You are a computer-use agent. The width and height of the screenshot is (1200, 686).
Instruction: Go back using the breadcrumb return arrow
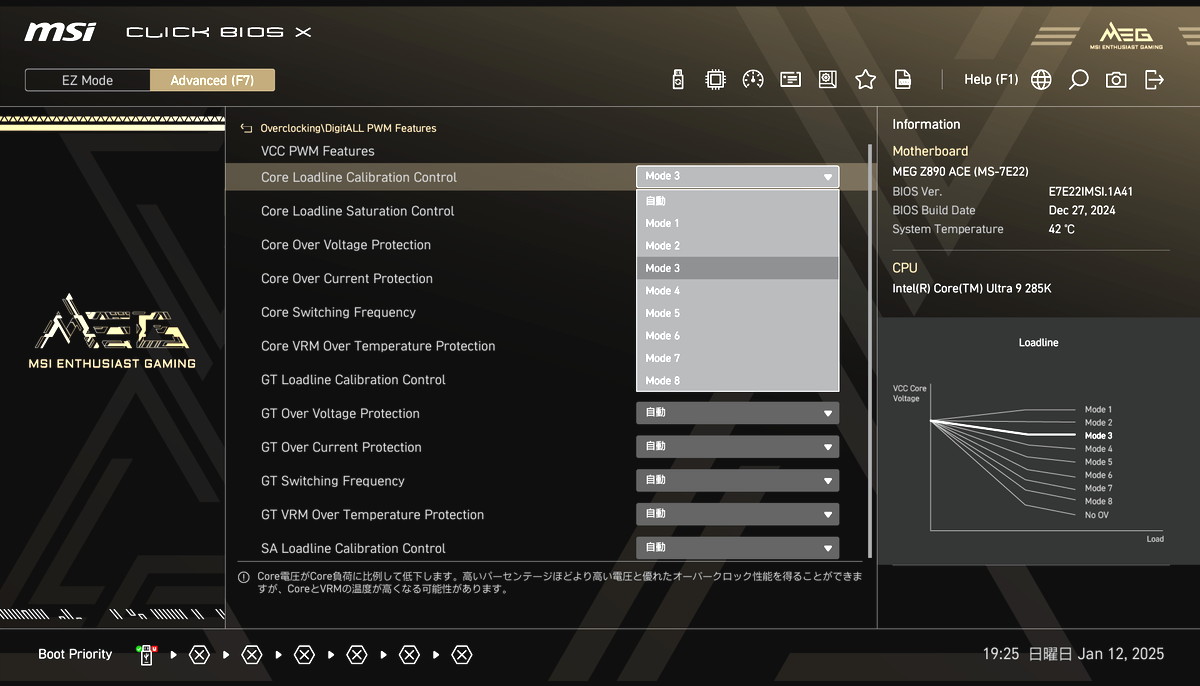pos(246,128)
